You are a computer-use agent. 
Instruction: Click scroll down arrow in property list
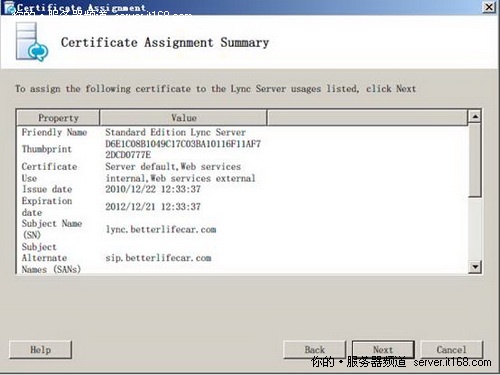475,267
